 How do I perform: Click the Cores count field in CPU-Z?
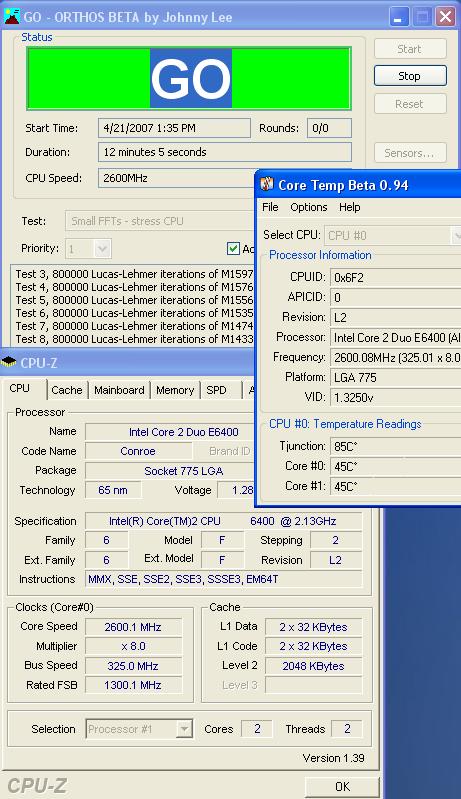[x=257, y=729]
